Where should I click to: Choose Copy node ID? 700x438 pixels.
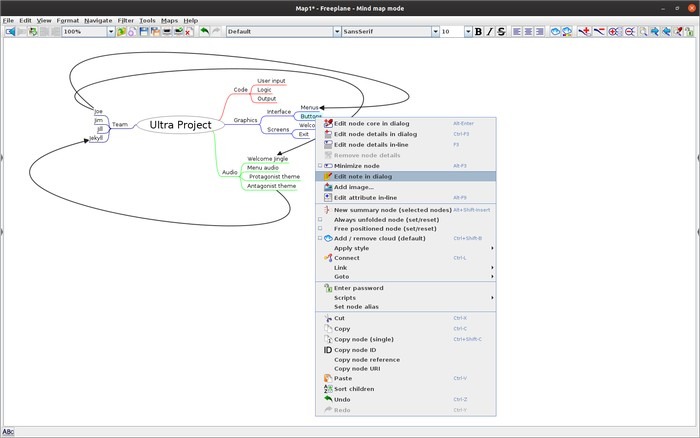tap(405, 350)
